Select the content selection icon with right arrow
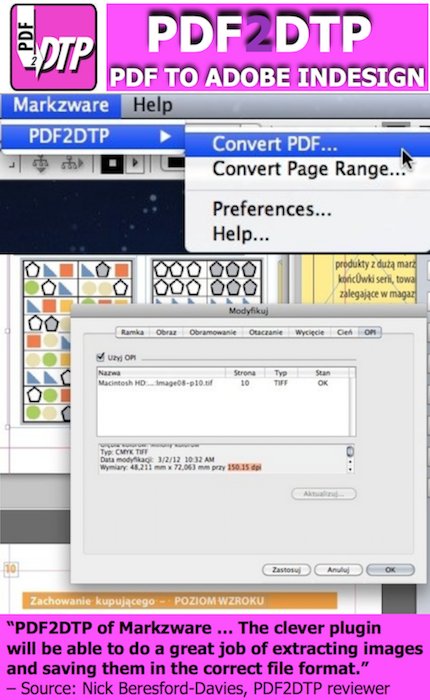The height and width of the screenshot is (700, 430). click(x=71, y=164)
